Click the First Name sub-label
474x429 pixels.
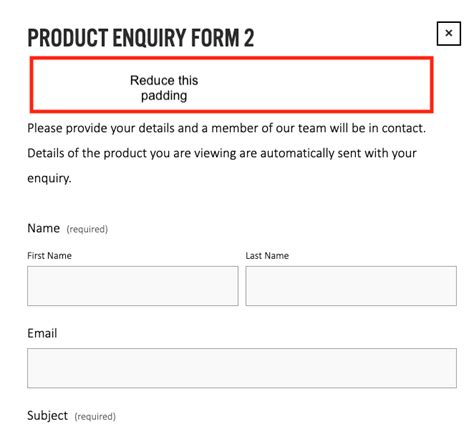tap(49, 256)
